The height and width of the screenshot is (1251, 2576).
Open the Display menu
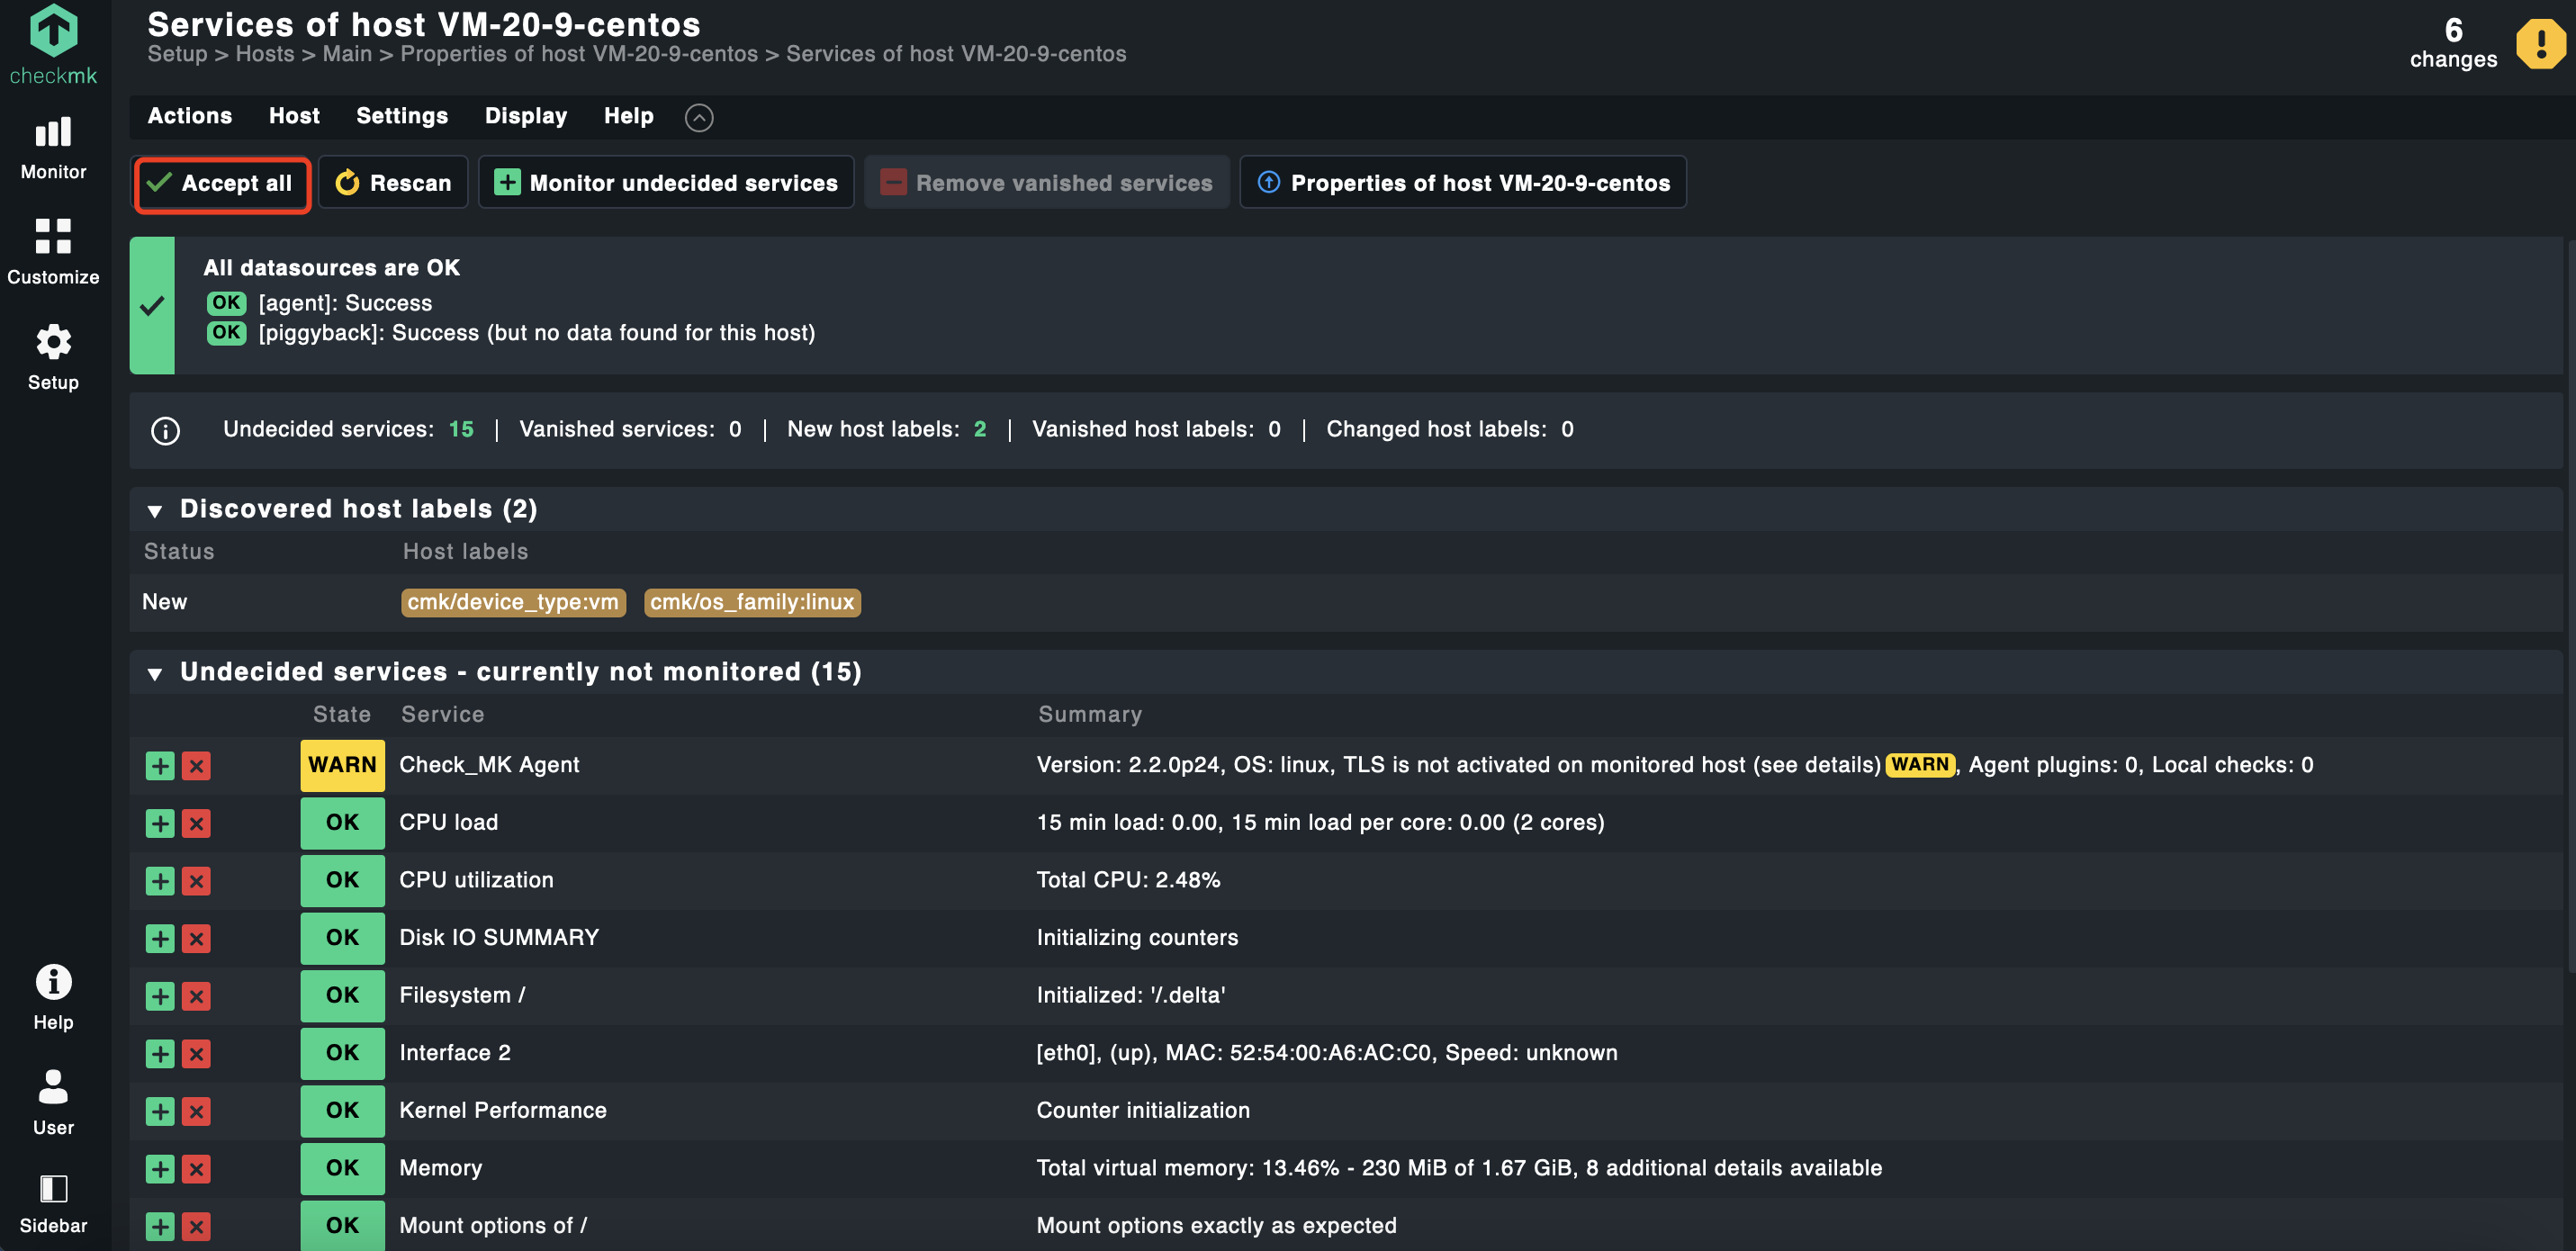coord(525,116)
